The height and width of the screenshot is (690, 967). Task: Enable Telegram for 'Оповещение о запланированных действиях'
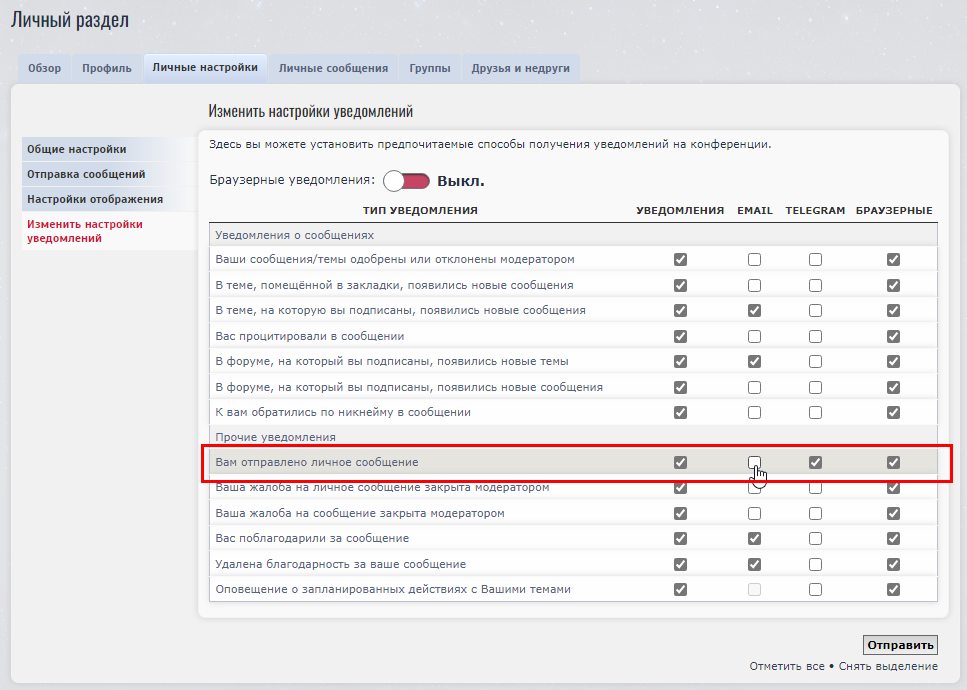pos(815,589)
